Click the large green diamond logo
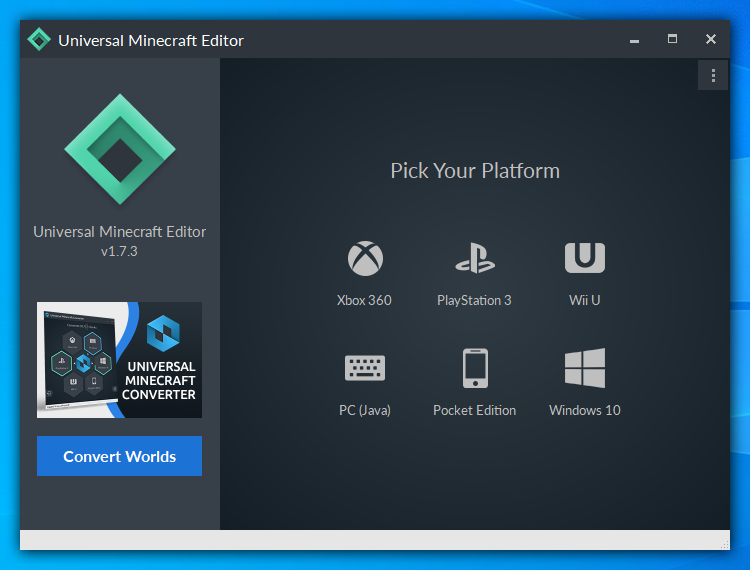This screenshot has height=570, width=750. click(119, 150)
